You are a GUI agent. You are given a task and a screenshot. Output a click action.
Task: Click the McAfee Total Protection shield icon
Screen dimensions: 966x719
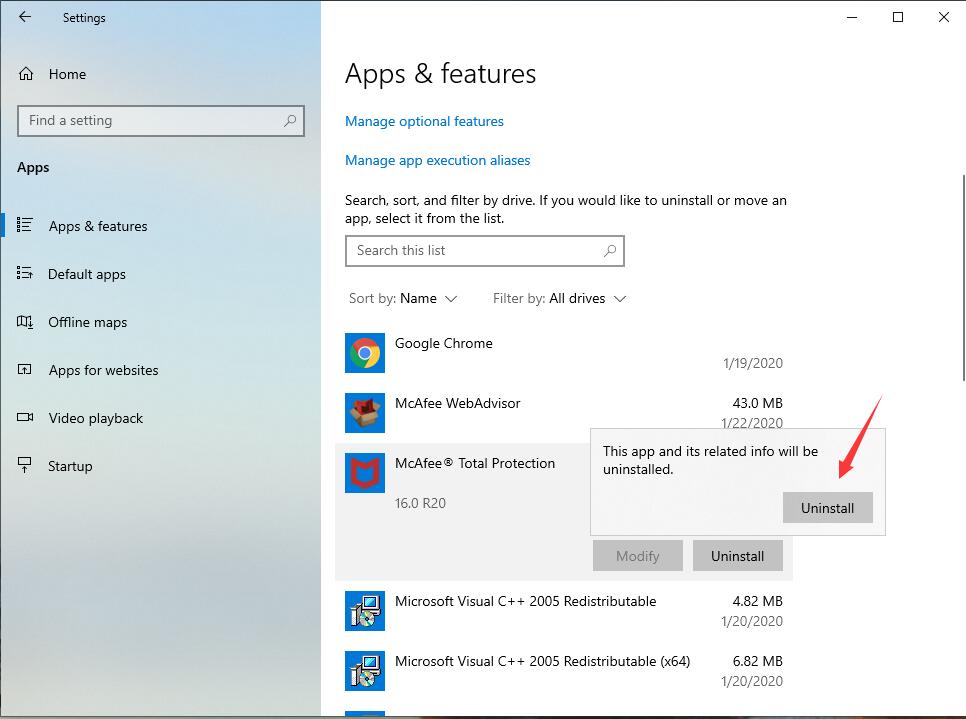coord(365,473)
